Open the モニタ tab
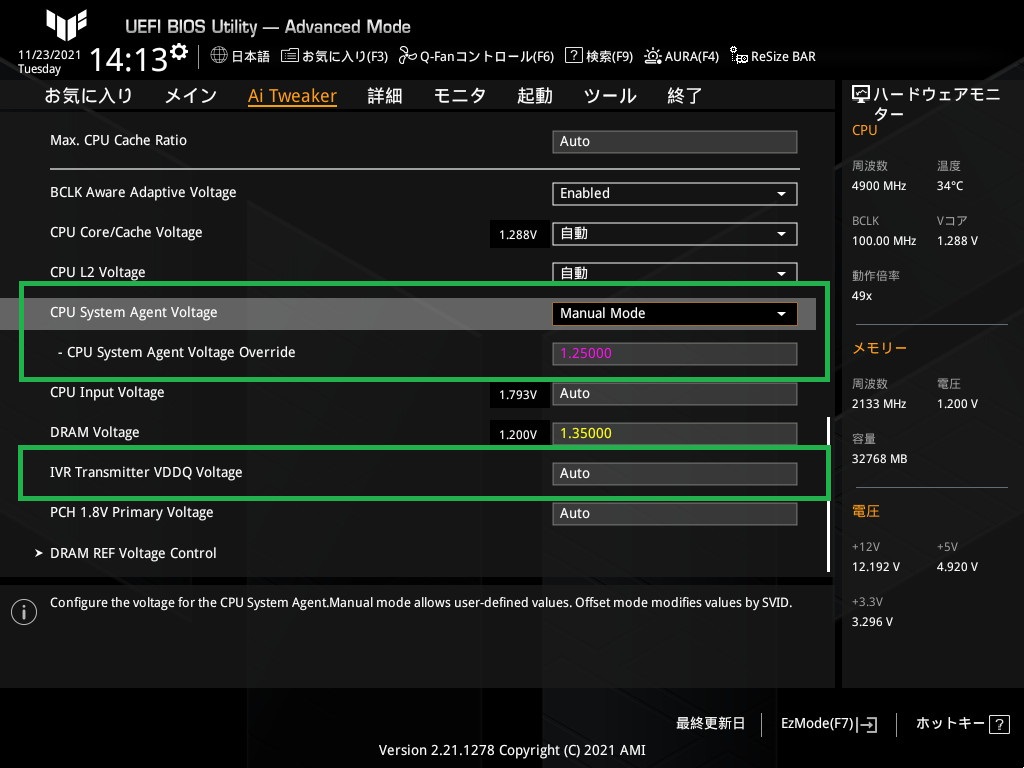The width and height of the screenshot is (1024, 768). coord(460,95)
